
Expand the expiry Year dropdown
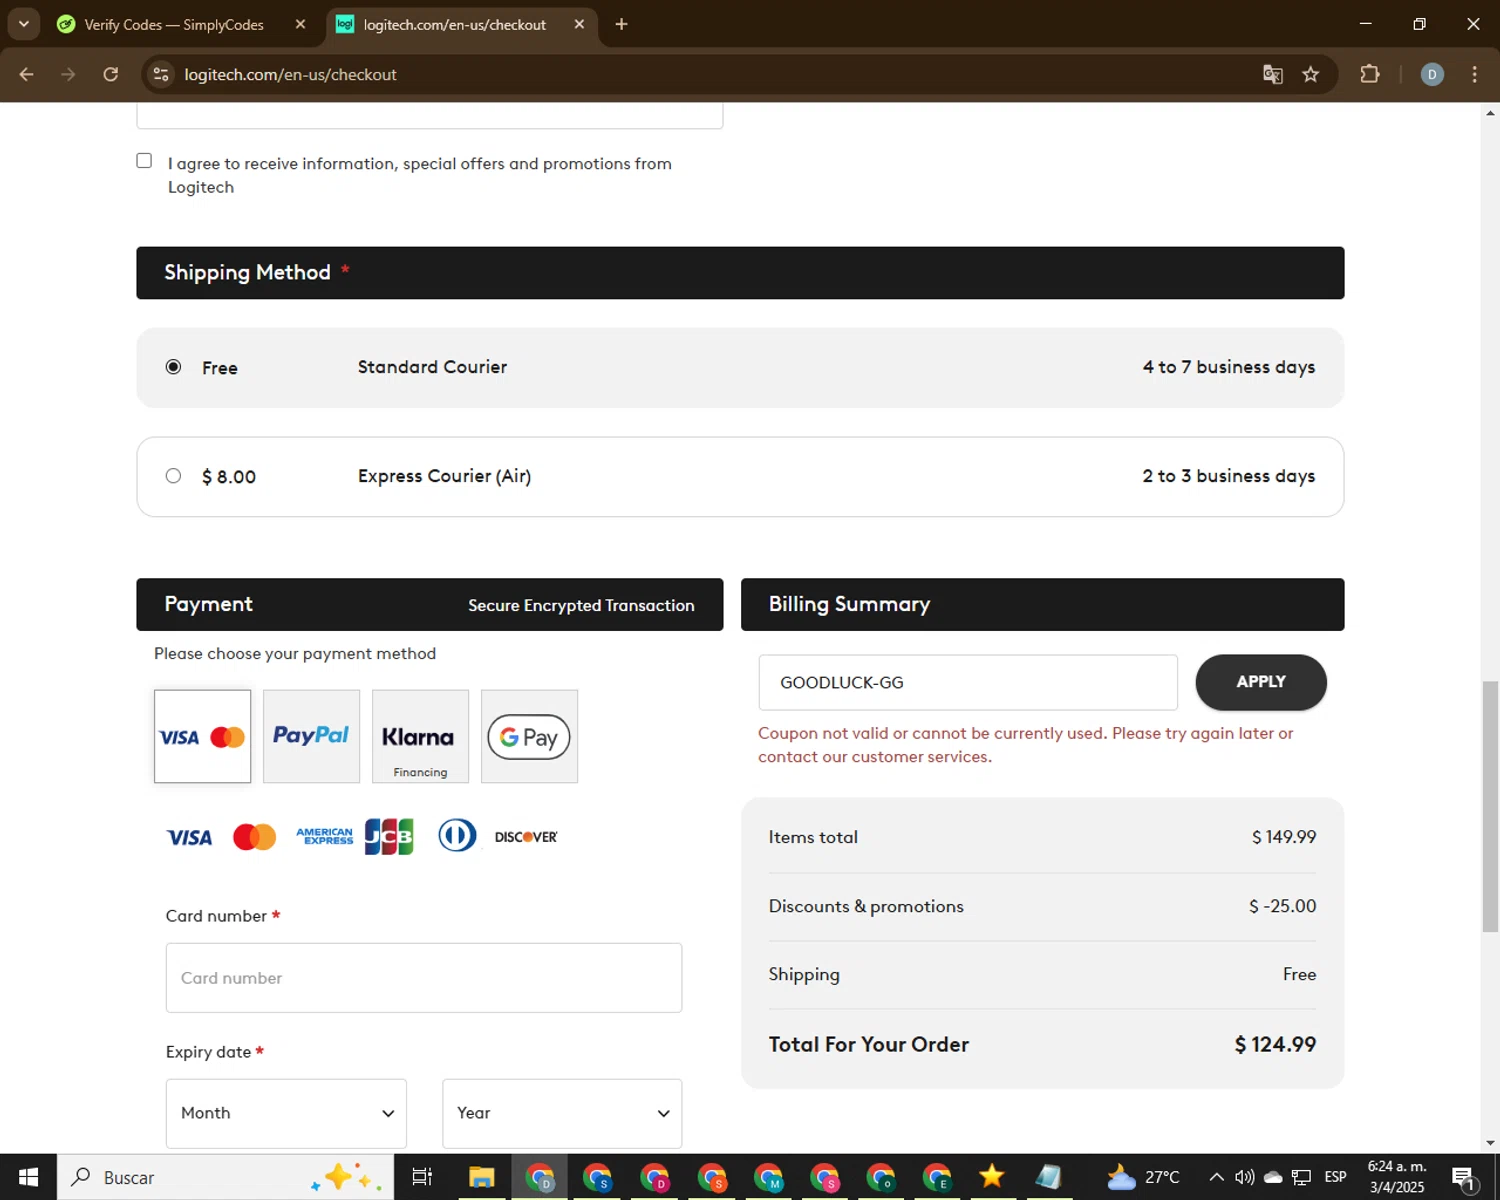pos(562,1113)
